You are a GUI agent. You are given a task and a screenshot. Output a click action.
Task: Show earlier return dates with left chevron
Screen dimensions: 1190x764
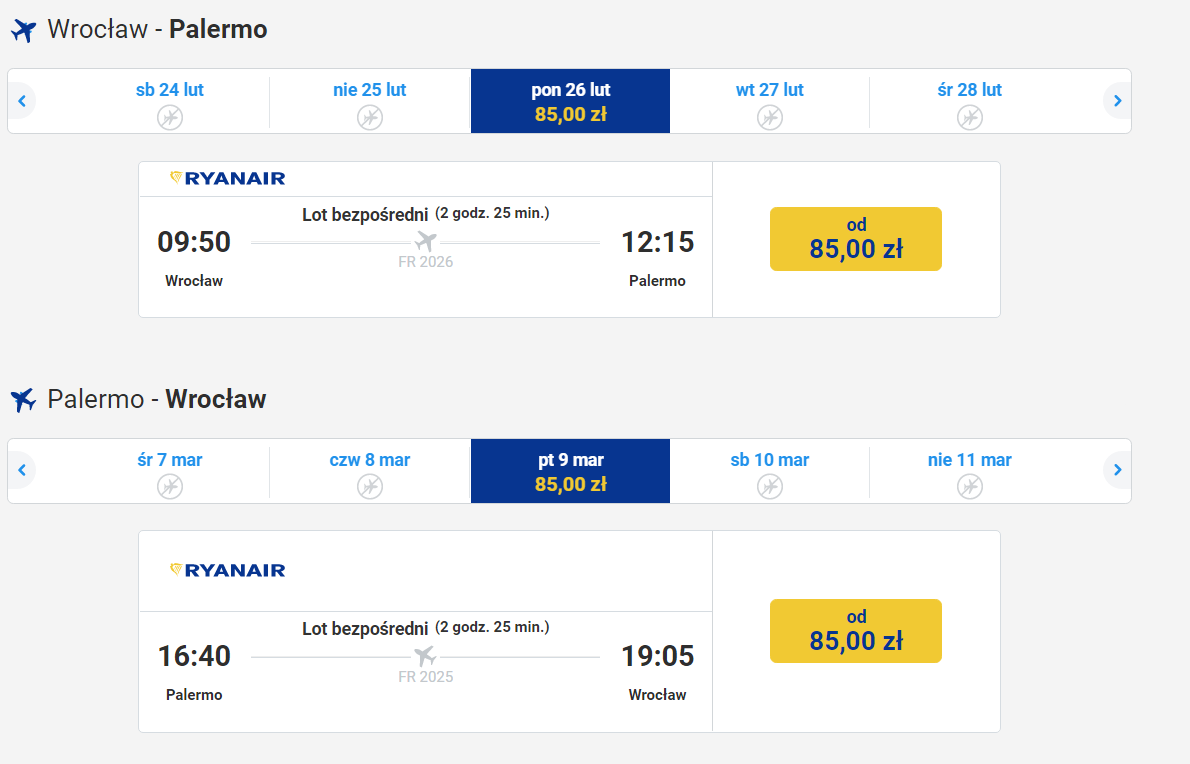pyautogui.click(x=22, y=470)
